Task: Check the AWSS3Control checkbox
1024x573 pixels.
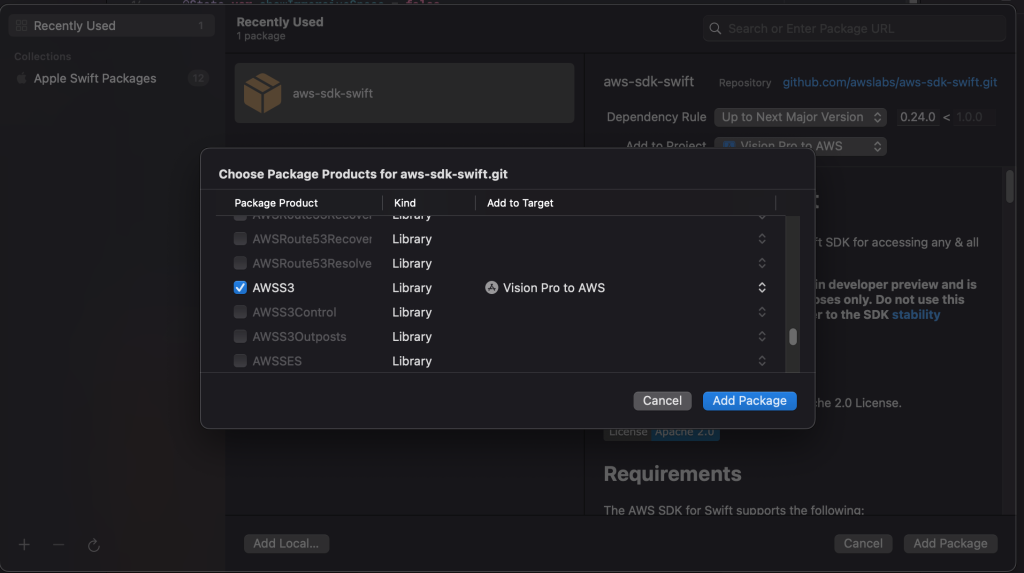Action: click(240, 312)
